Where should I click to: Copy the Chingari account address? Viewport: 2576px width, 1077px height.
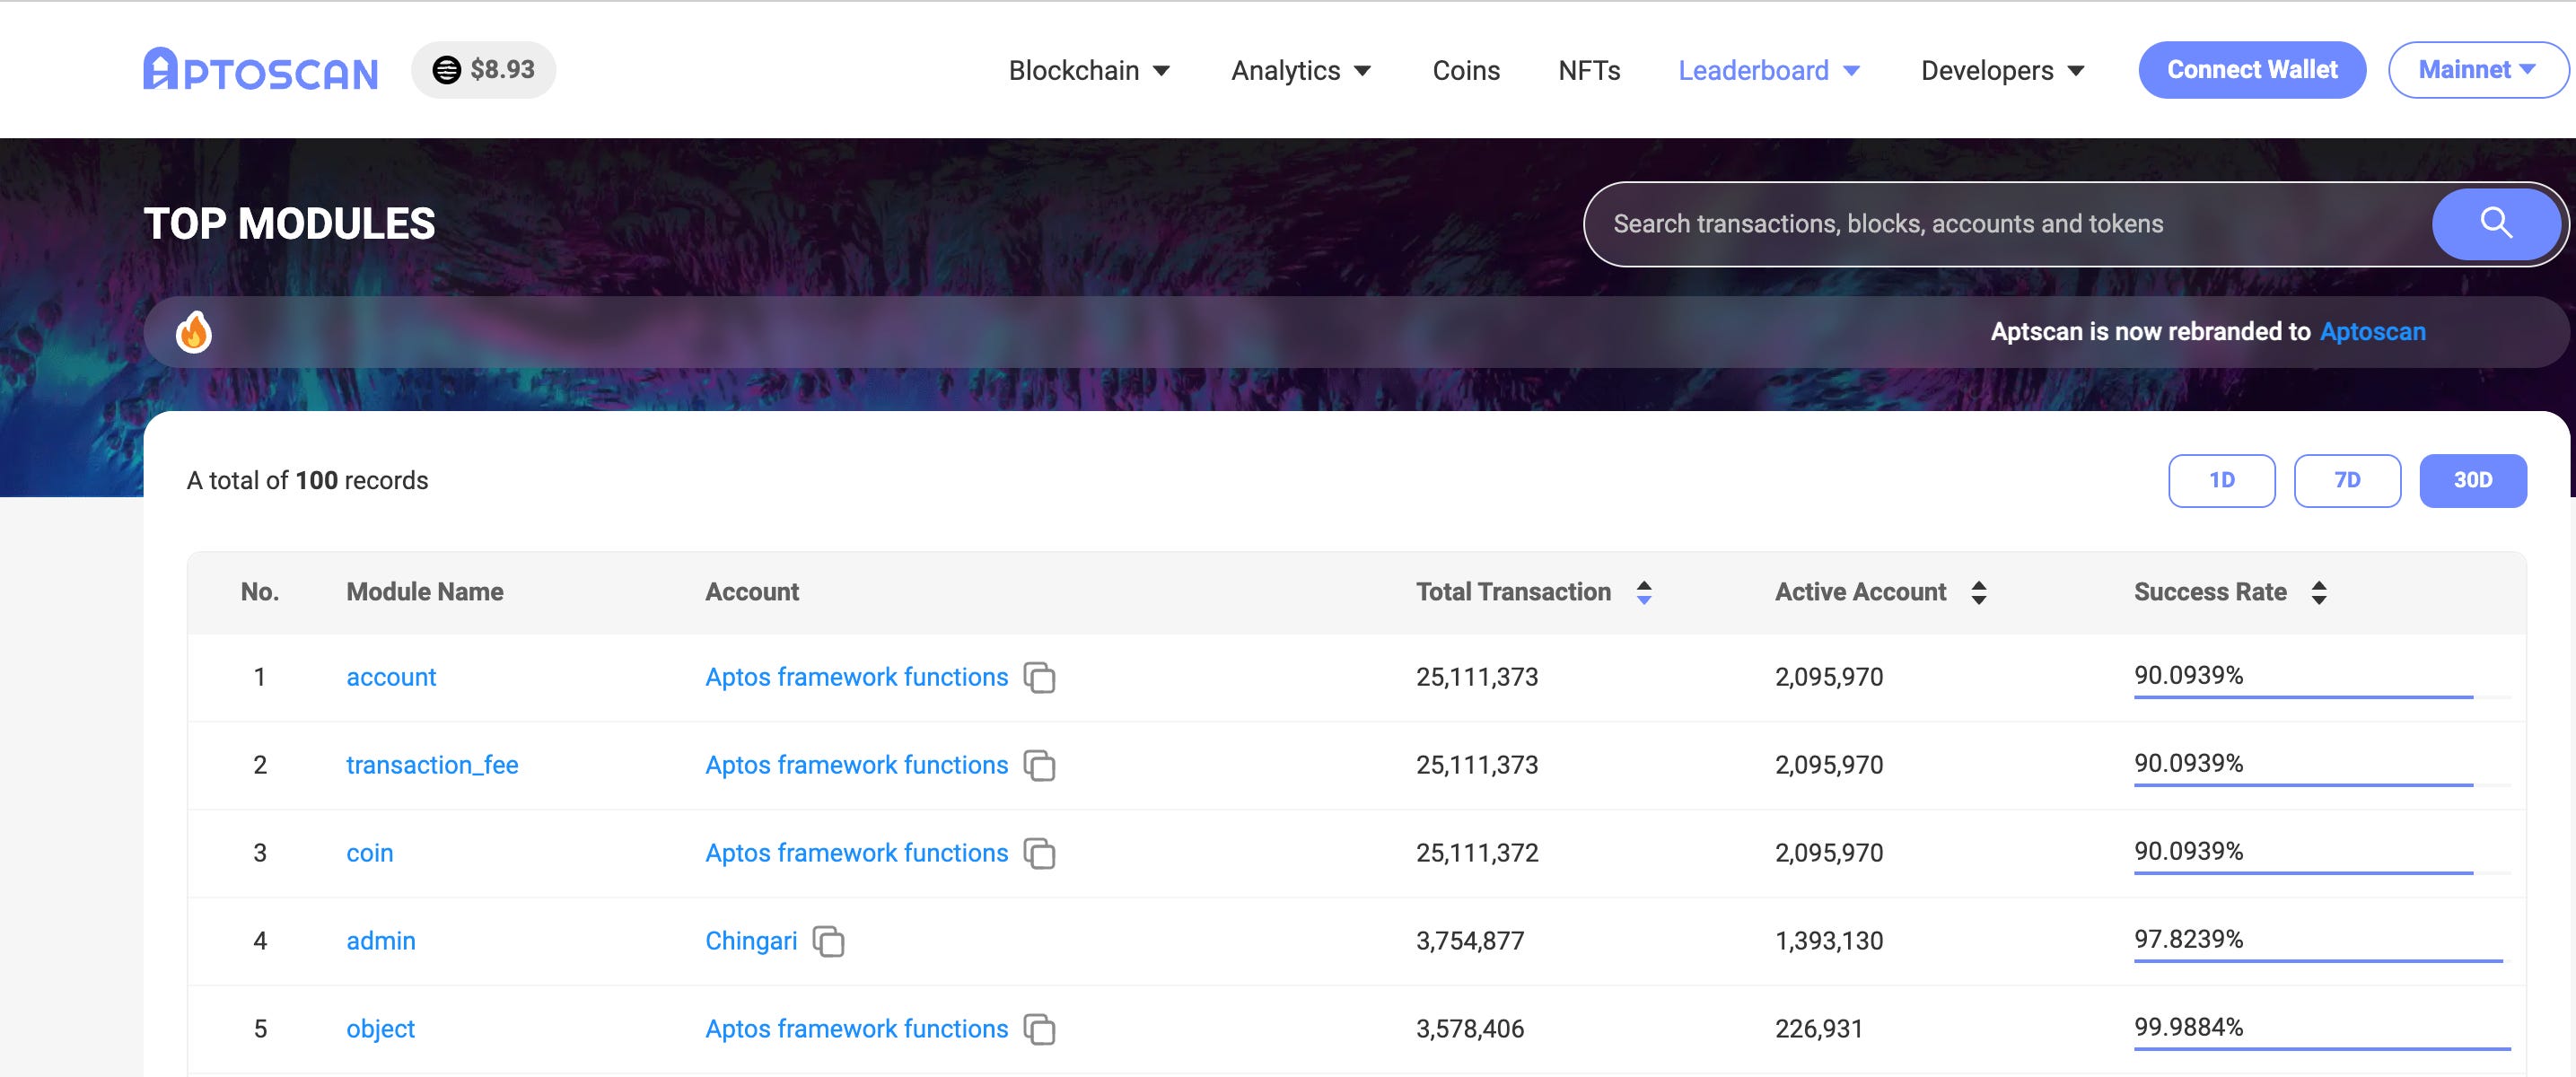tap(829, 941)
